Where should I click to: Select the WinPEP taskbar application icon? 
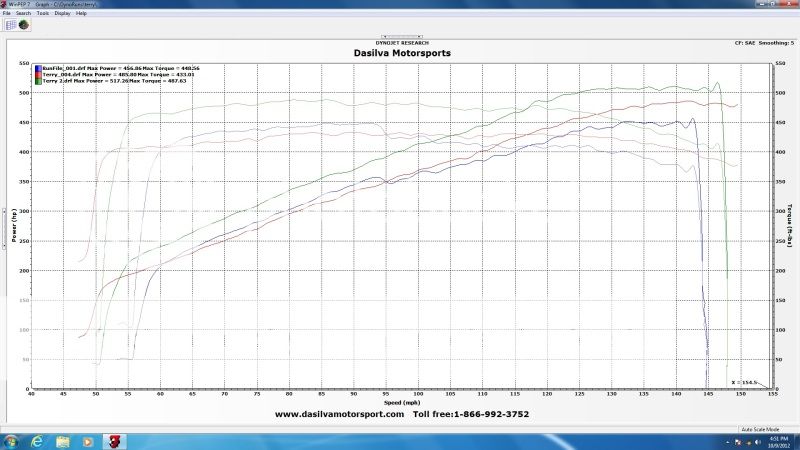[x=114, y=440]
